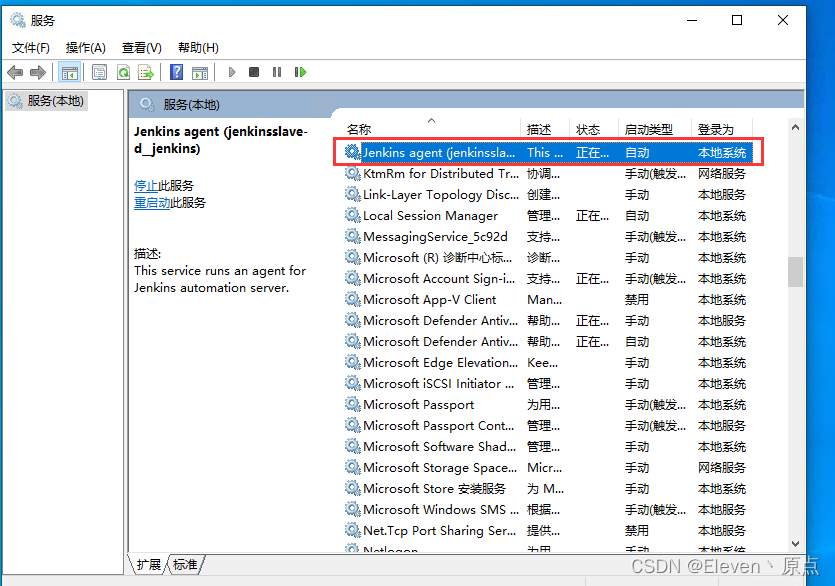Click the 重启动 link to restart service
The width and height of the screenshot is (835, 586).
point(152,202)
